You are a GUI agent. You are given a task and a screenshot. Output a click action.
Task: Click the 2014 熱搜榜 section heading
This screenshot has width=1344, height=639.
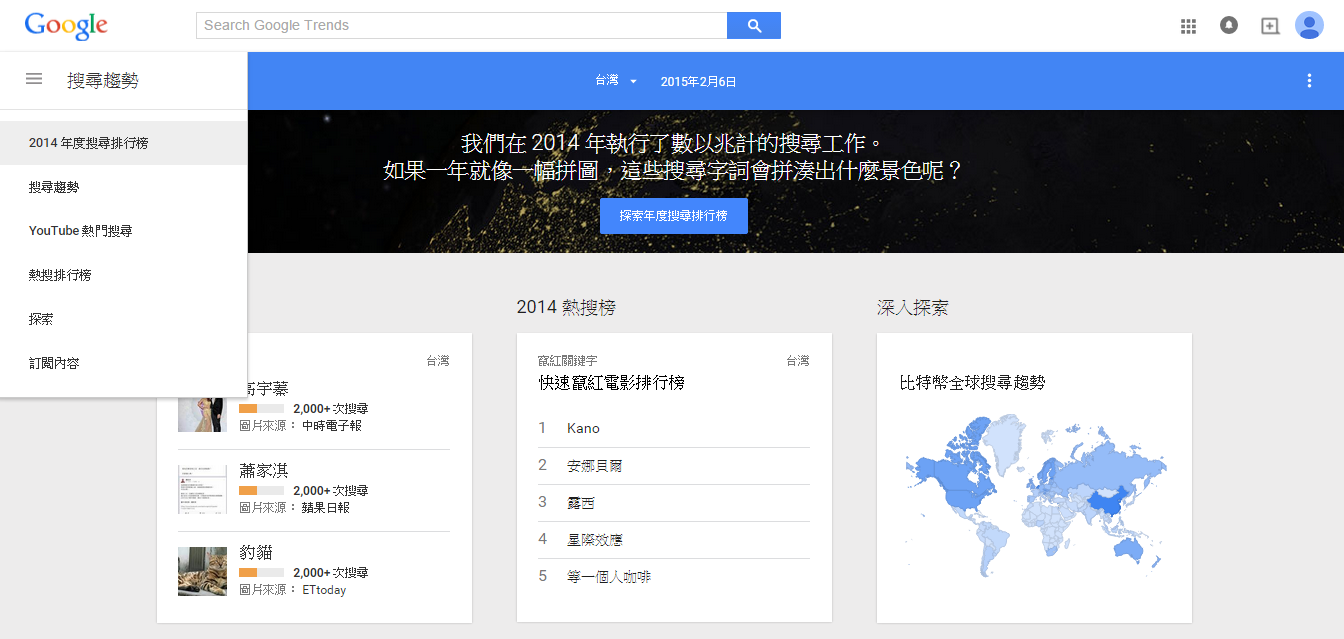pos(566,308)
